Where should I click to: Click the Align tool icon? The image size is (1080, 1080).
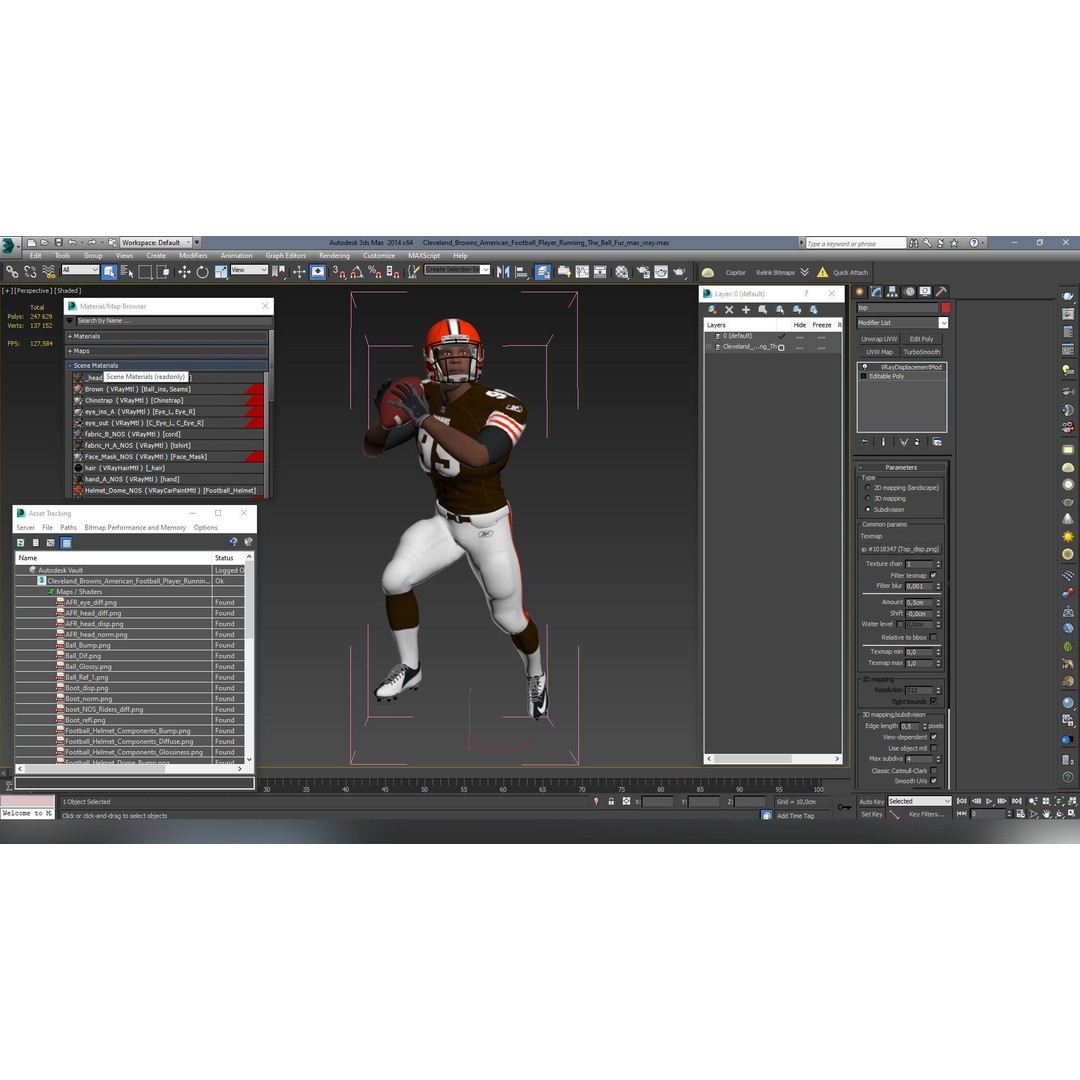521,272
